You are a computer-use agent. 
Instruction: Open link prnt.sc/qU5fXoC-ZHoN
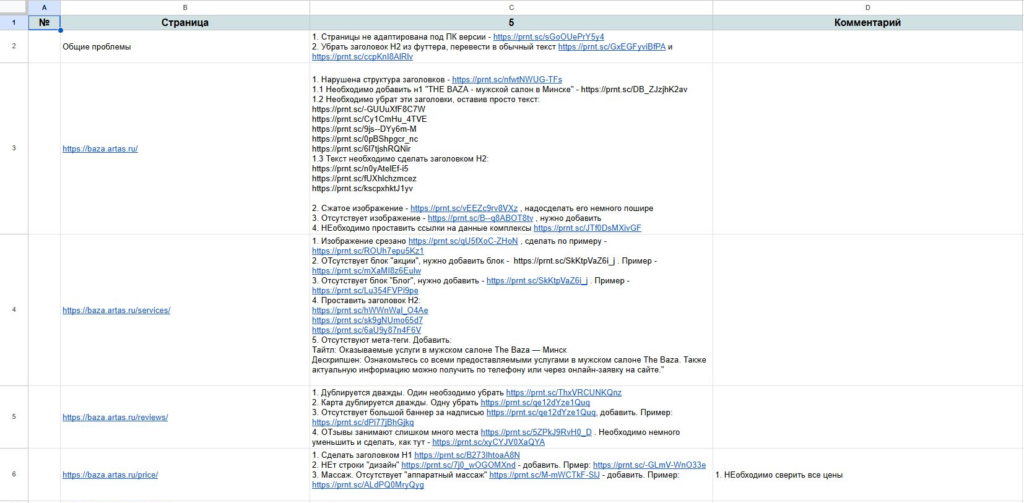pyautogui.click(x=463, y=240)
